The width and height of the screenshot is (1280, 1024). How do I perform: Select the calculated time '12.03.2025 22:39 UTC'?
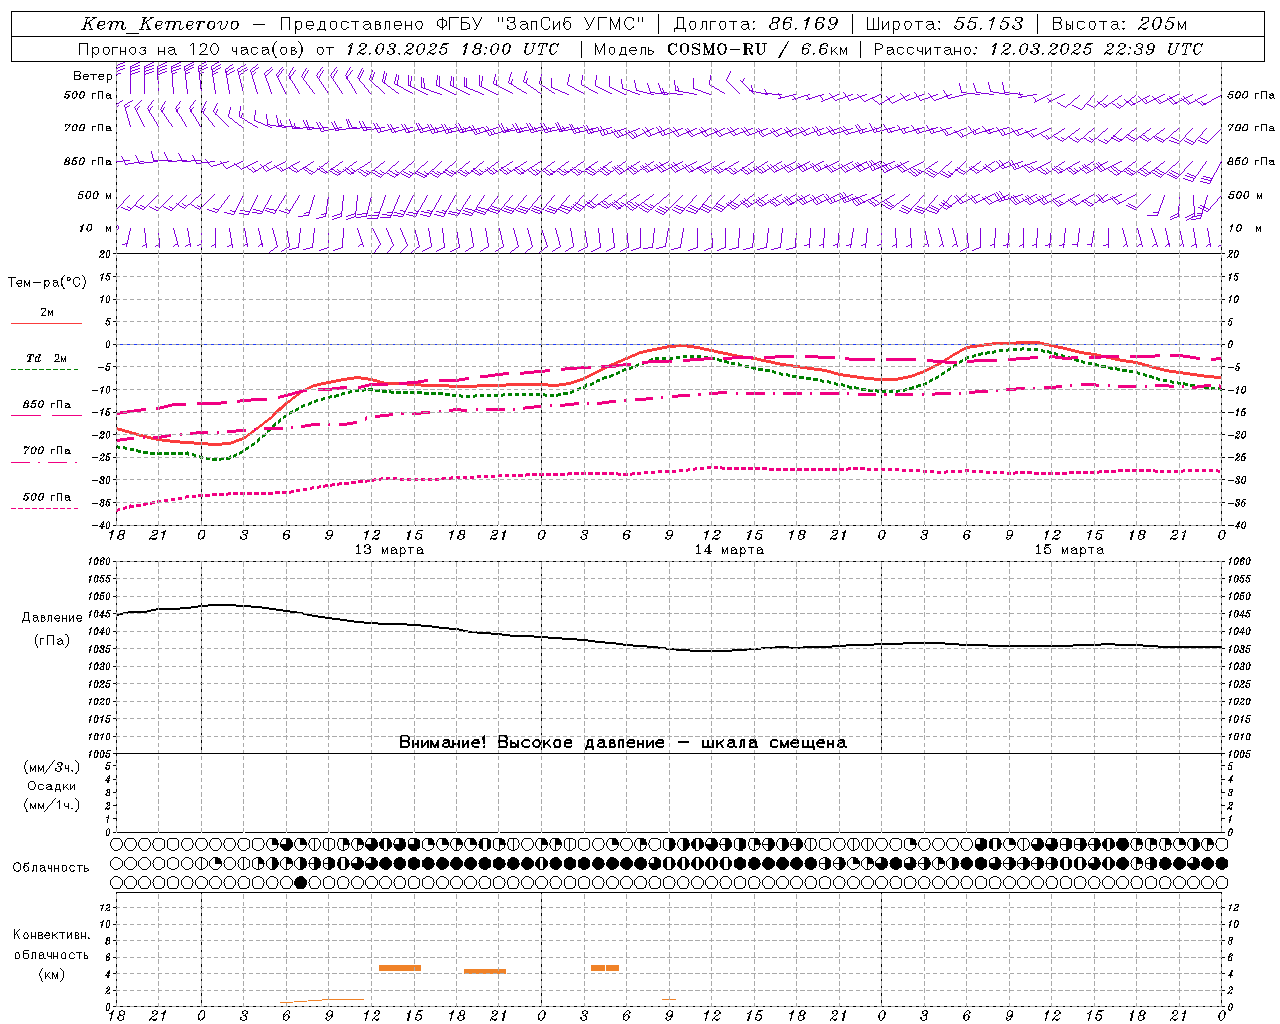pos(1096,49)
